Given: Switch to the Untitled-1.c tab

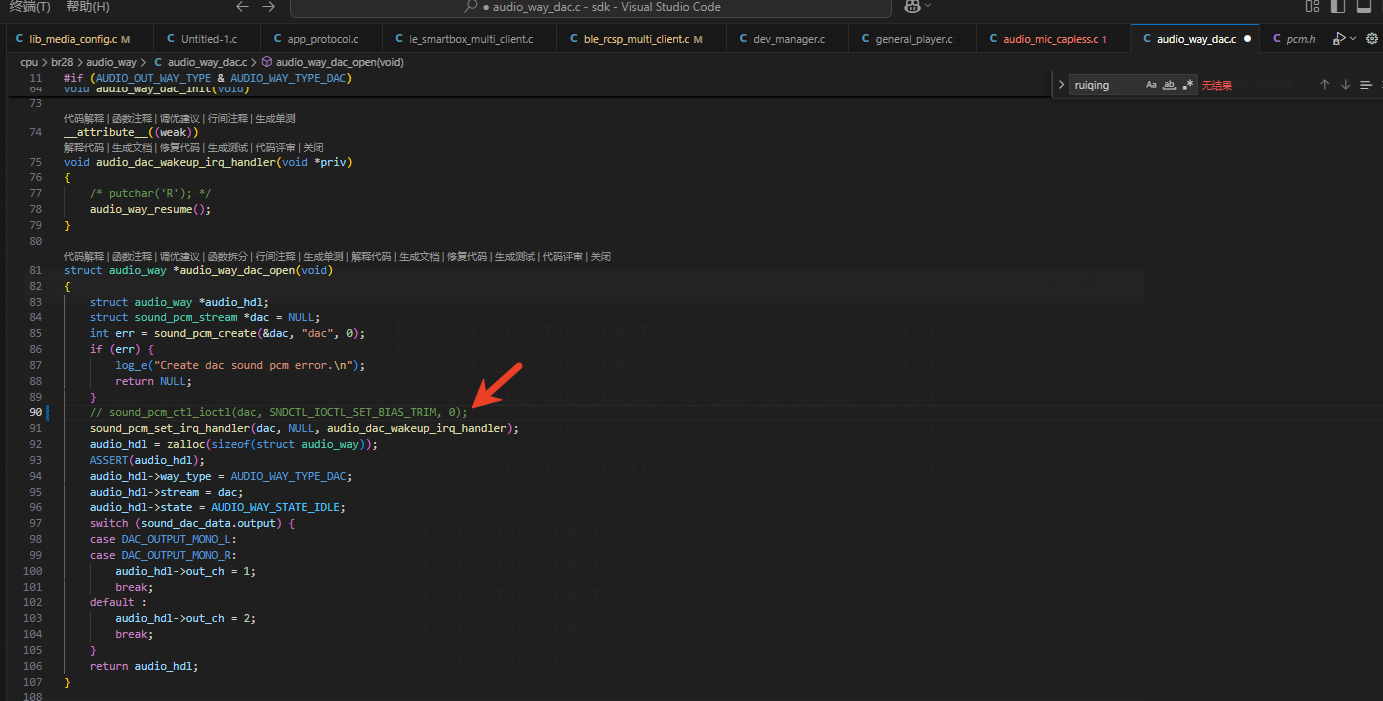Looking at the screenshot, I should click(x=207, y=39).
